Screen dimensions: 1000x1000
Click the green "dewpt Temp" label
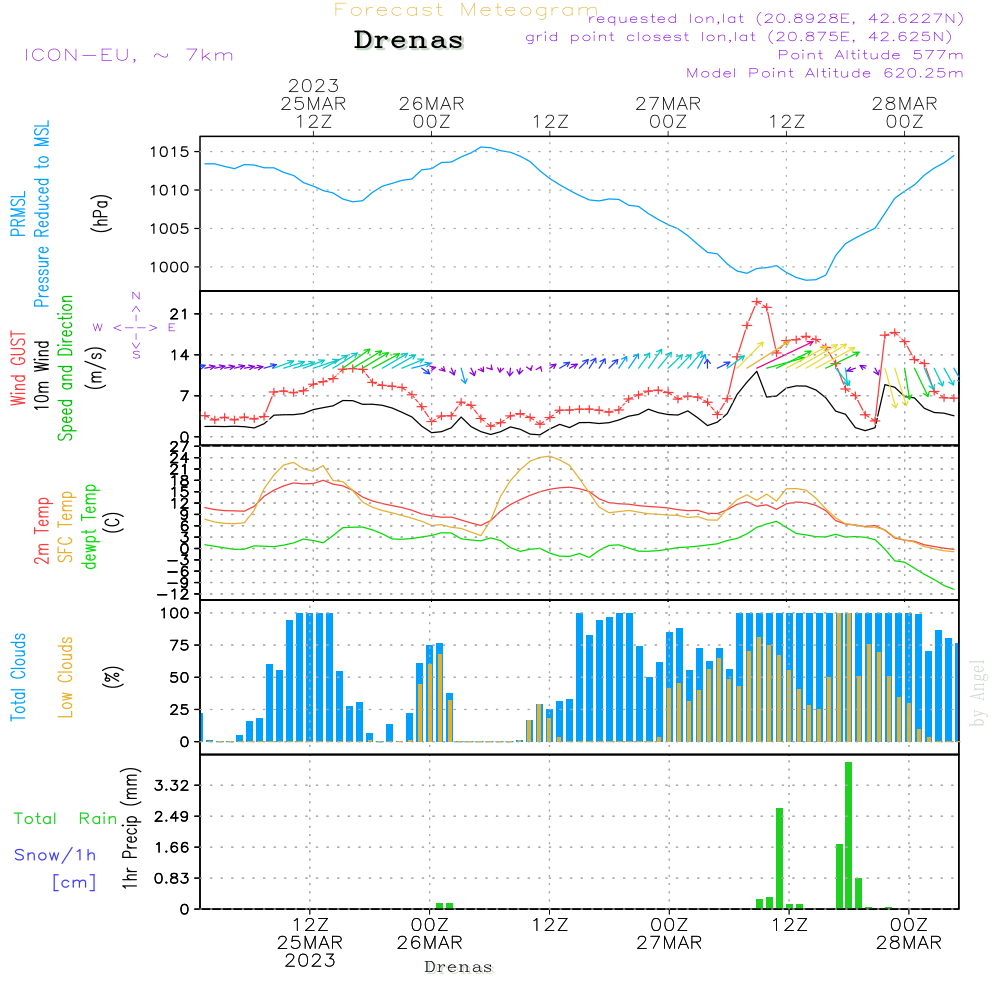[89, 526]
